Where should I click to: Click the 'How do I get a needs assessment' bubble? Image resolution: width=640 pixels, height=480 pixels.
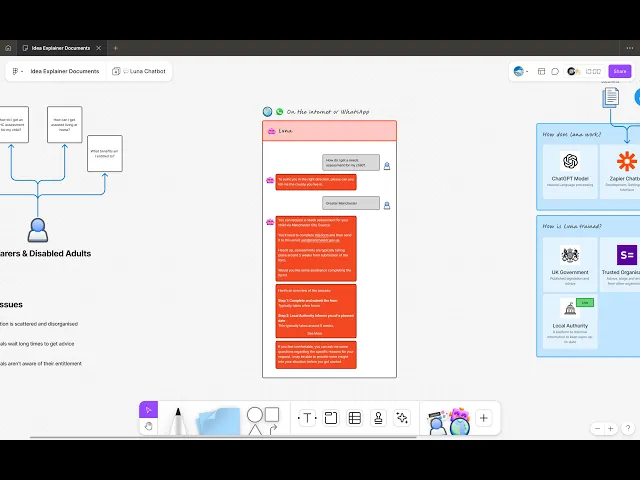351,162
